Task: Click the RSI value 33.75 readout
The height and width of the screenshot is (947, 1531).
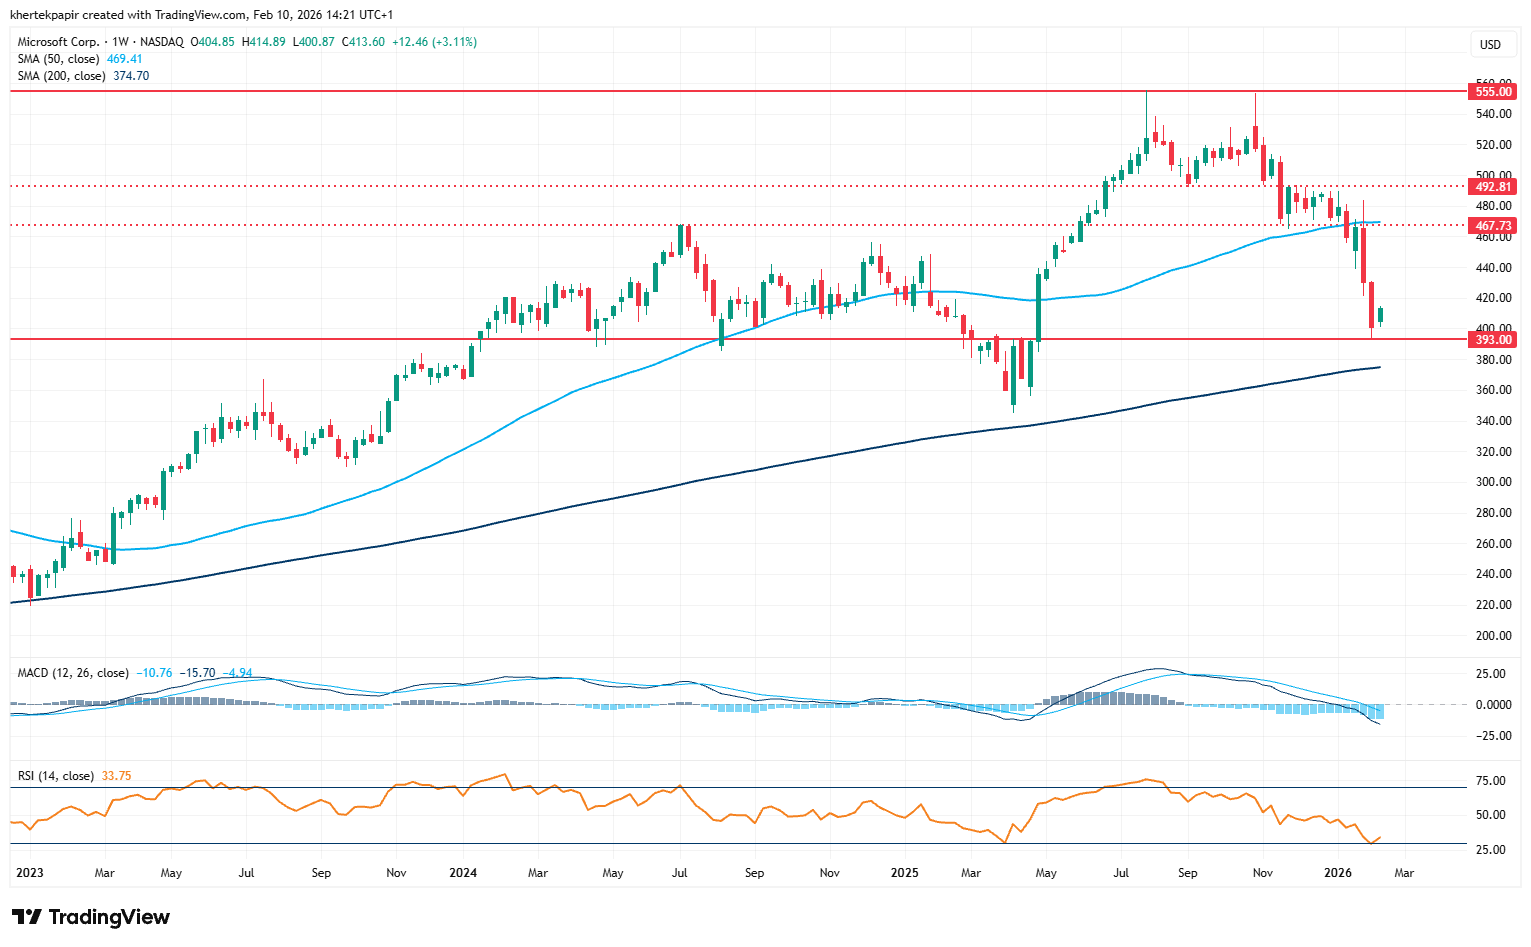Action: (116, 776)
